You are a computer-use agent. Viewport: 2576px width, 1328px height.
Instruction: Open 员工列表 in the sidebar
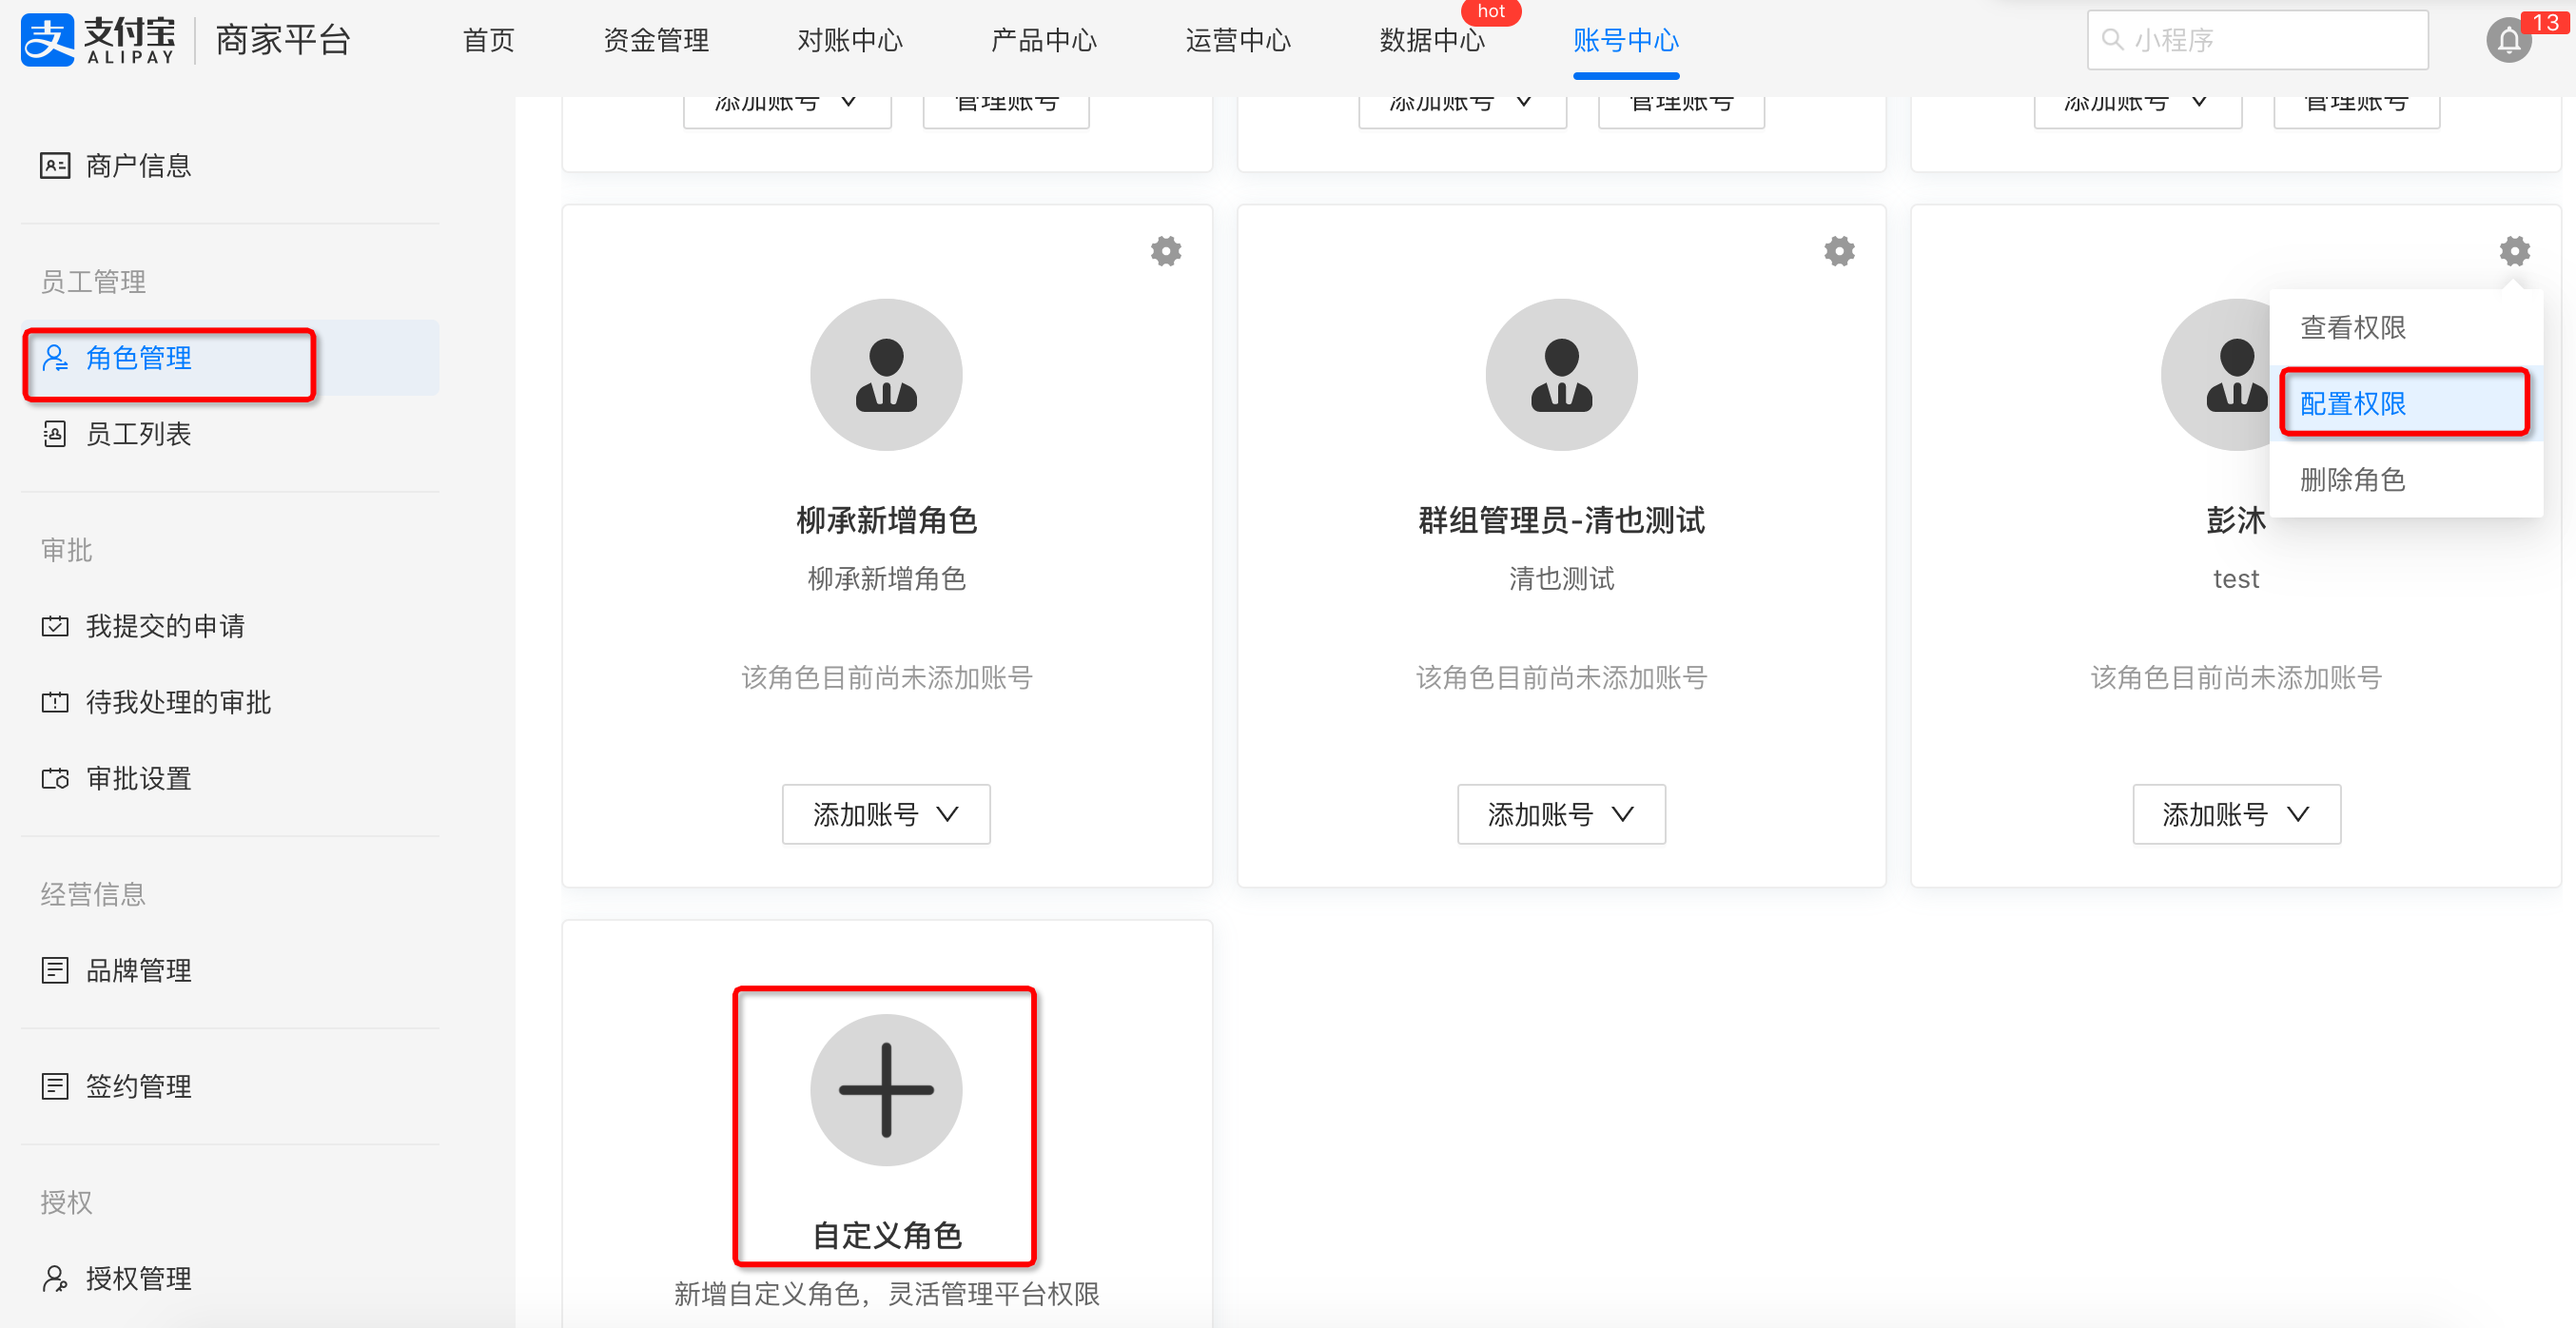tap(138, 434)
